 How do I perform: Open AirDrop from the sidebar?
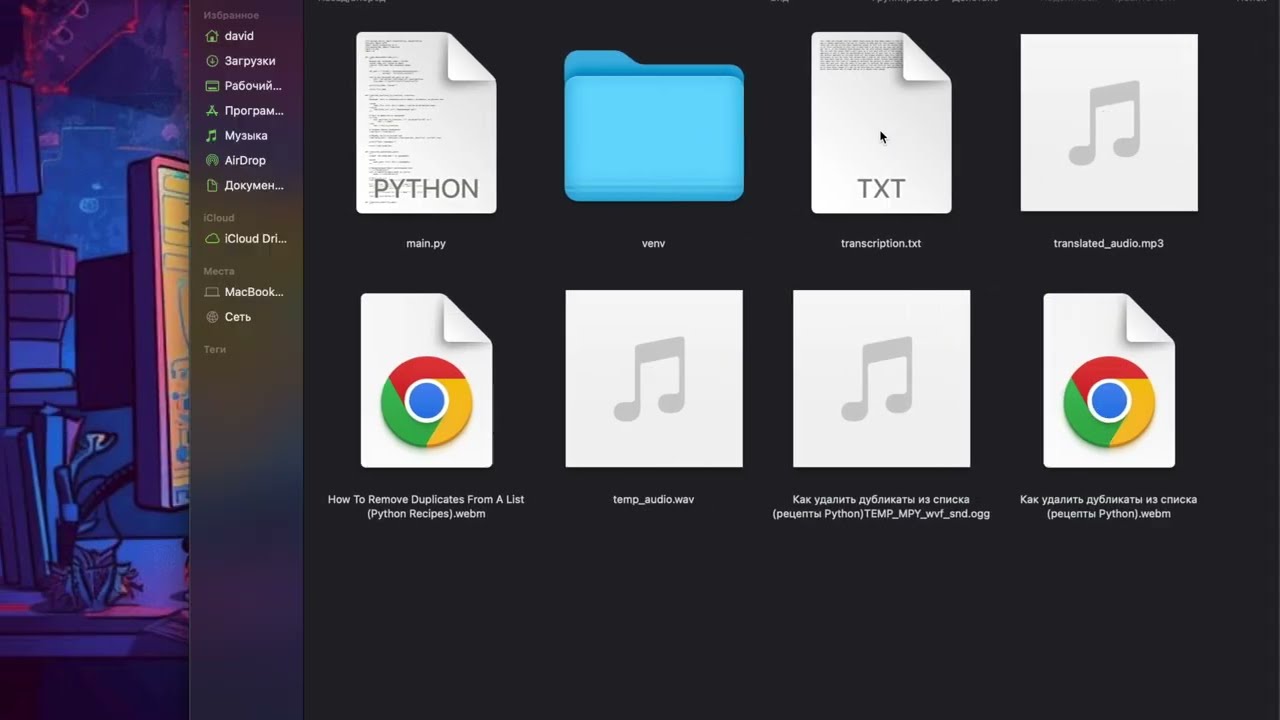pos(246,161)
